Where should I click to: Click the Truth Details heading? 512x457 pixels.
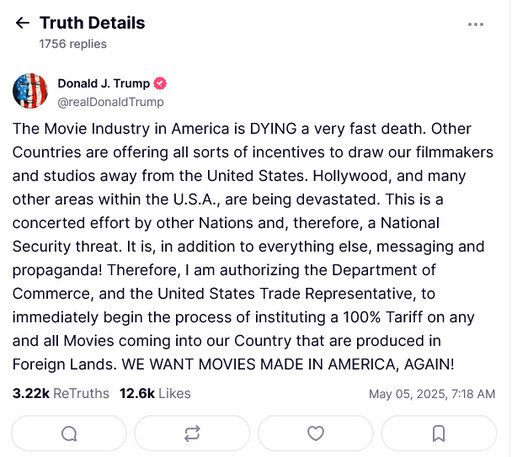tap(92, 23)
